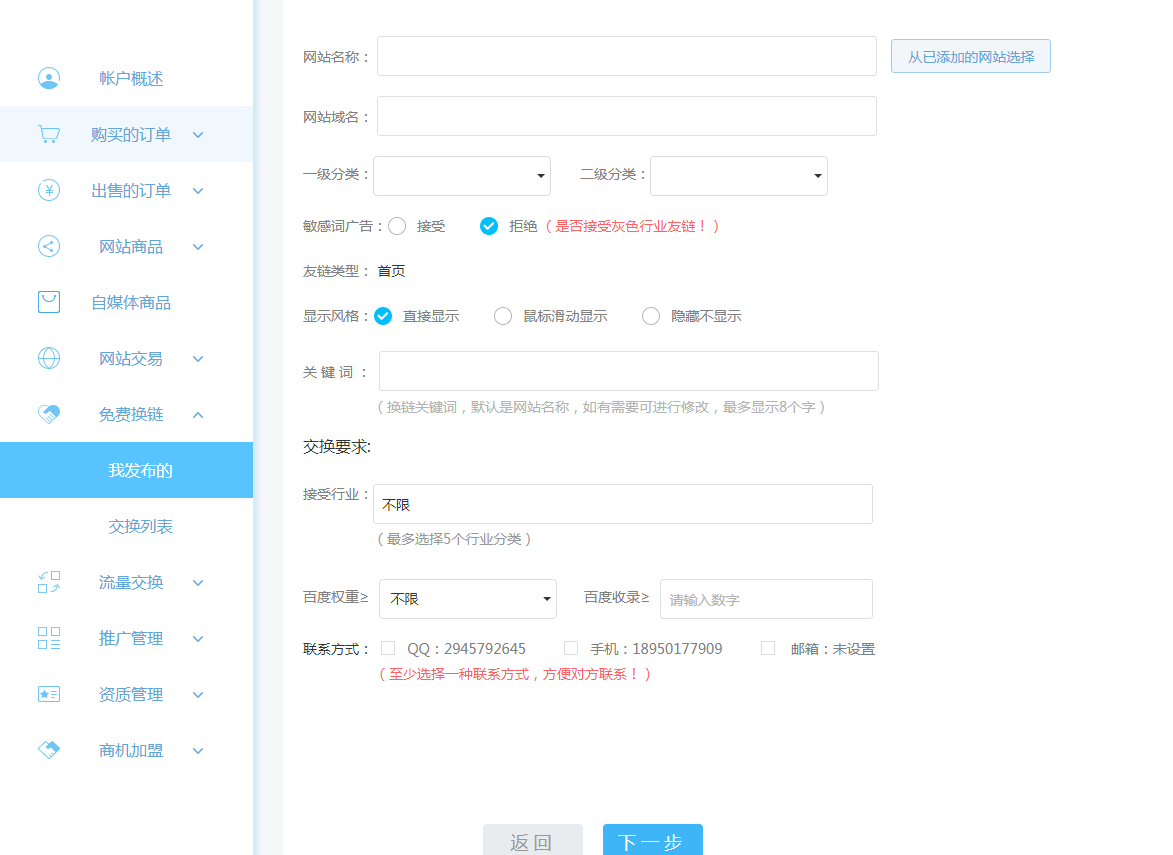This screenshot has height=855, width=1173.
Task: Open the 百度权重 dropdown set to 不限
Action: click(x=468, y=599)
